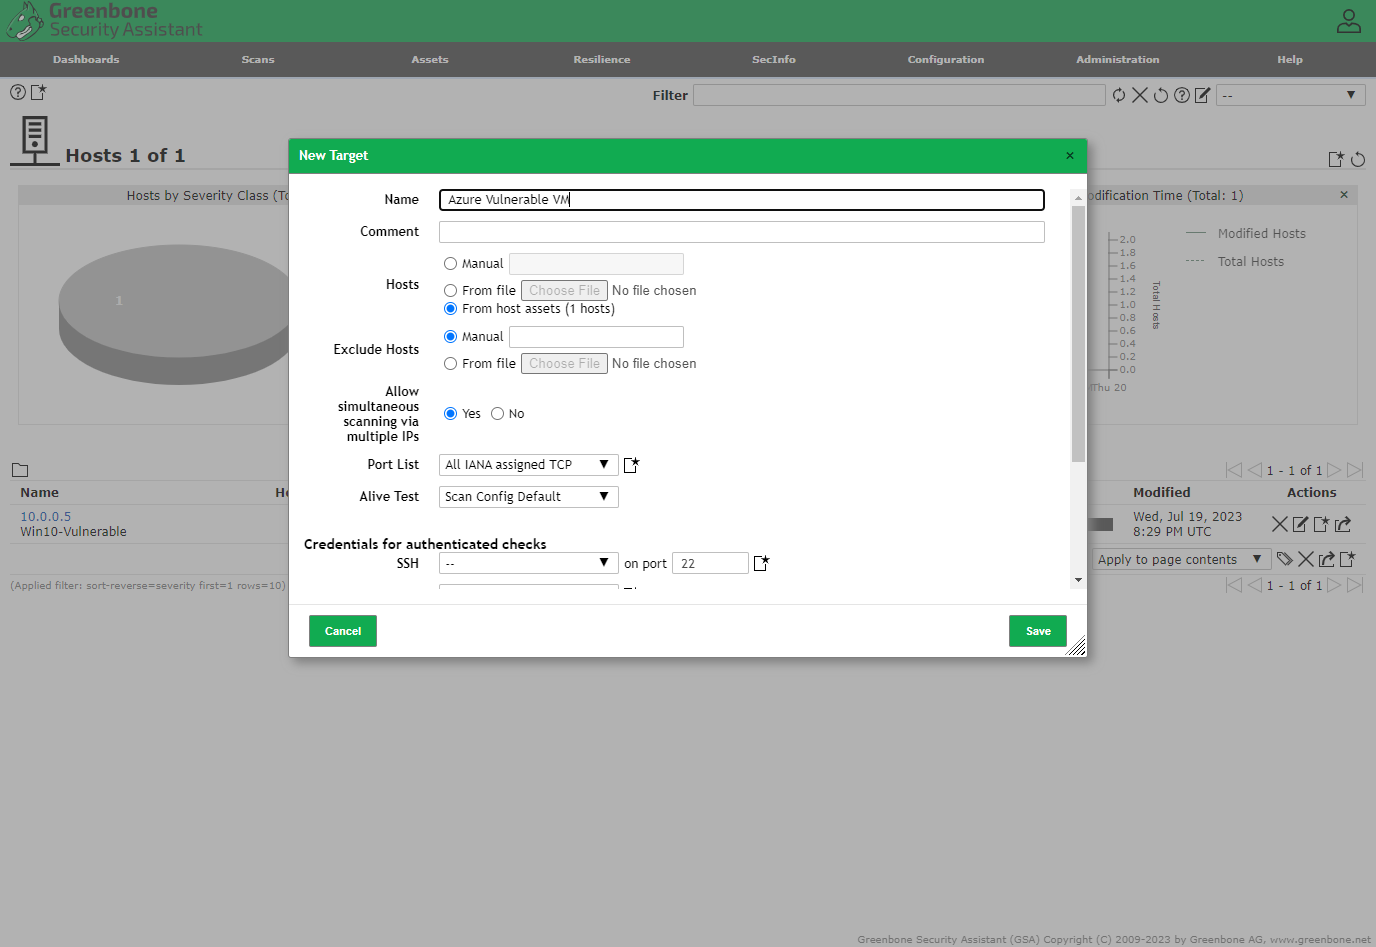Create target from host 10.0.0.5 icon
Screen dimensions: 1376x947
(1321, 524)
